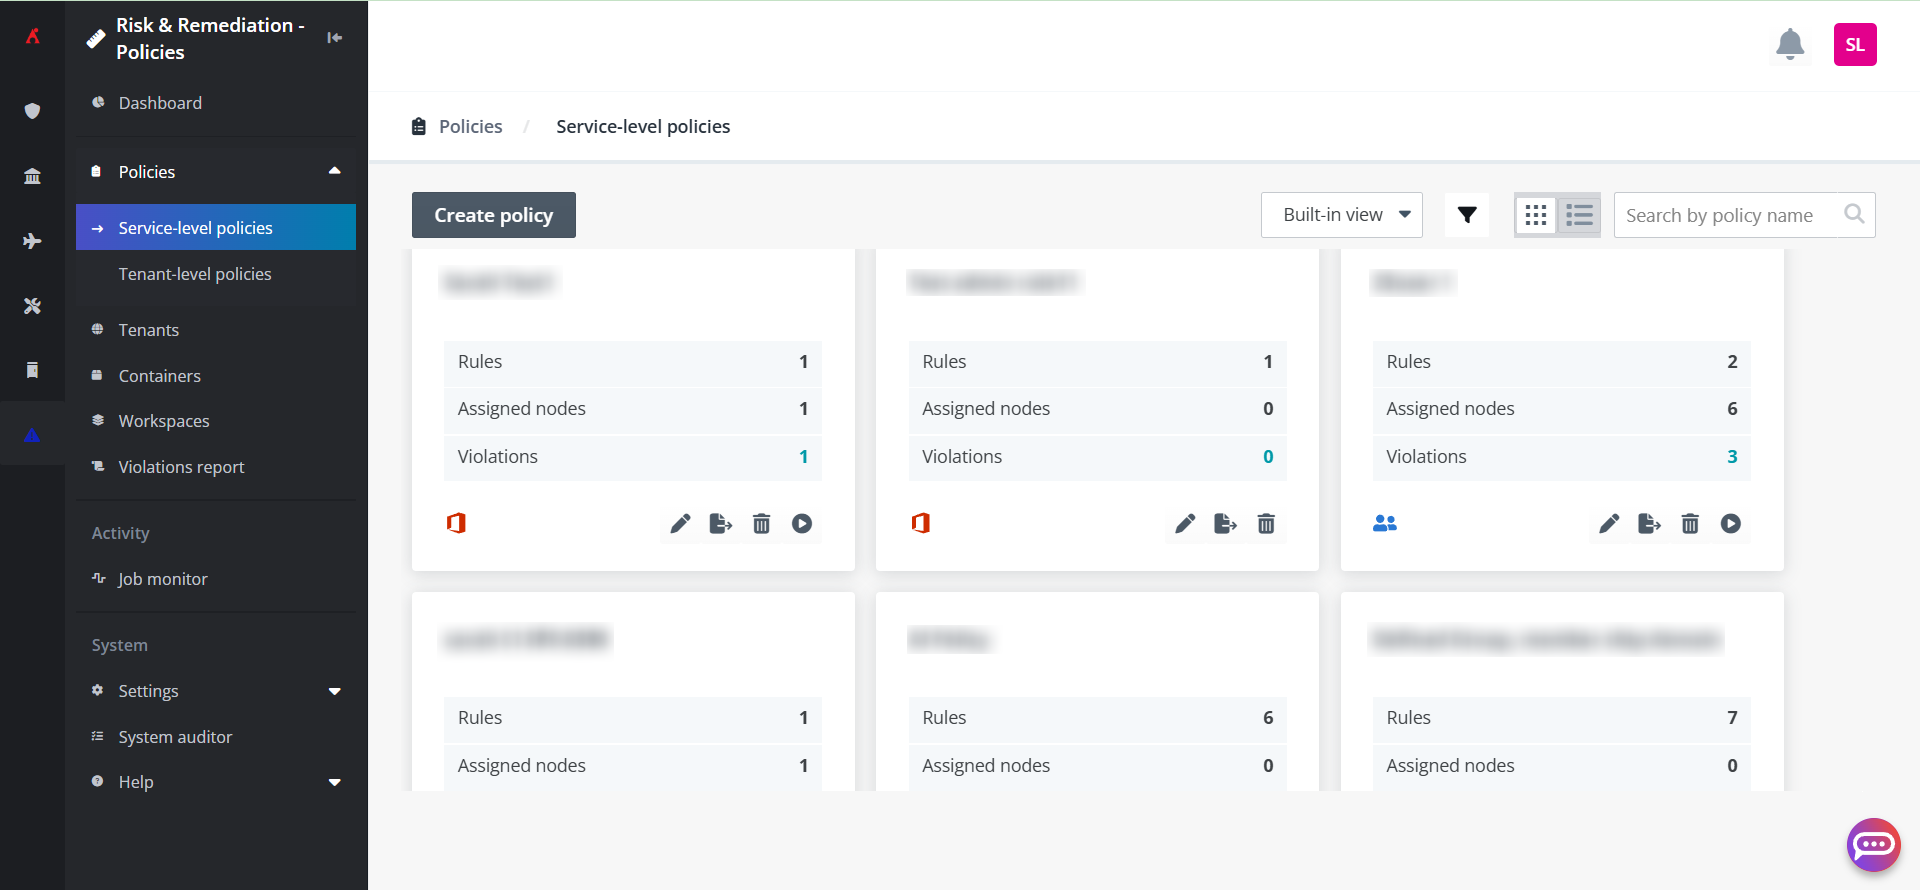Viewport: 1920px width, 890px height.
Task: Click the archive box icon in left rail
Action: (x=32, y=370)
